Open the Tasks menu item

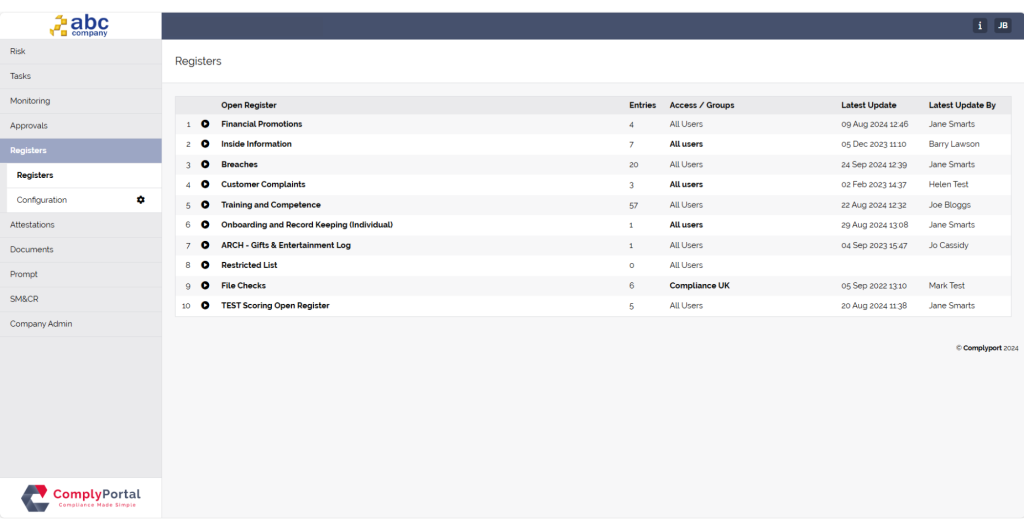coord(21,76)
